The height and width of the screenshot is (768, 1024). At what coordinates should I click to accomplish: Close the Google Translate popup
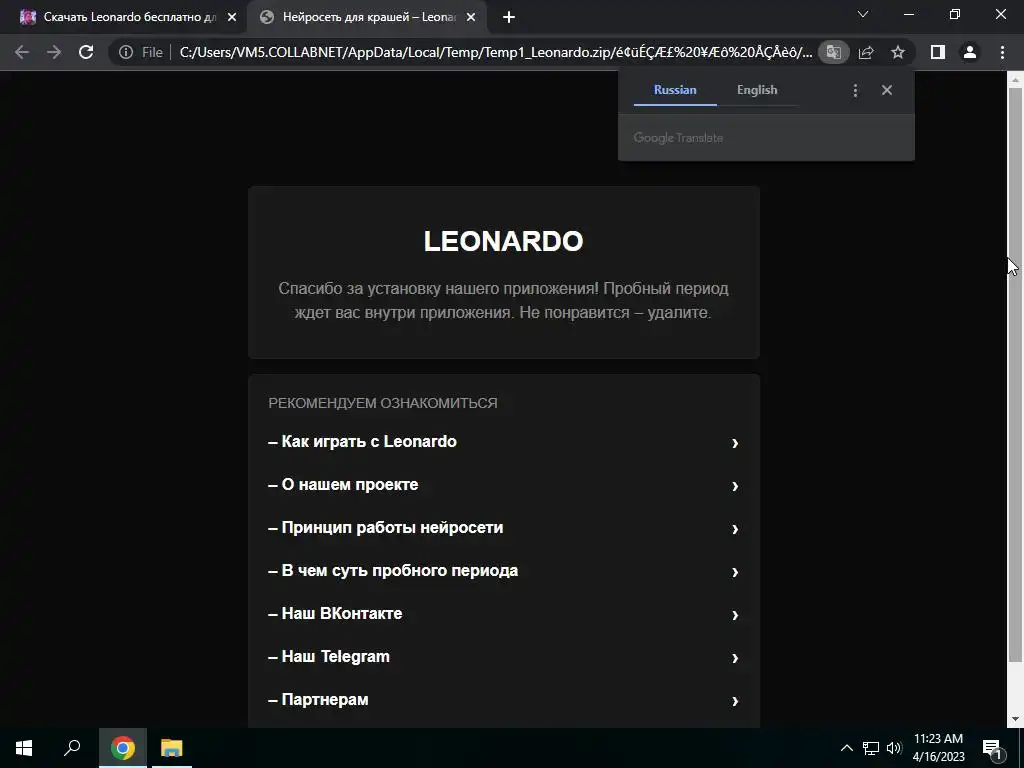click(887, 90)
